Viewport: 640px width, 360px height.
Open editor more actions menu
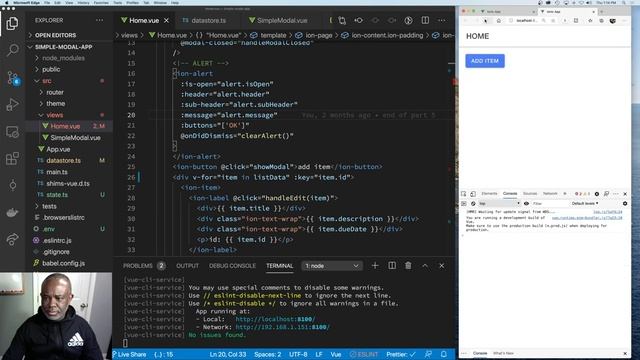click(x=442, y=20)
